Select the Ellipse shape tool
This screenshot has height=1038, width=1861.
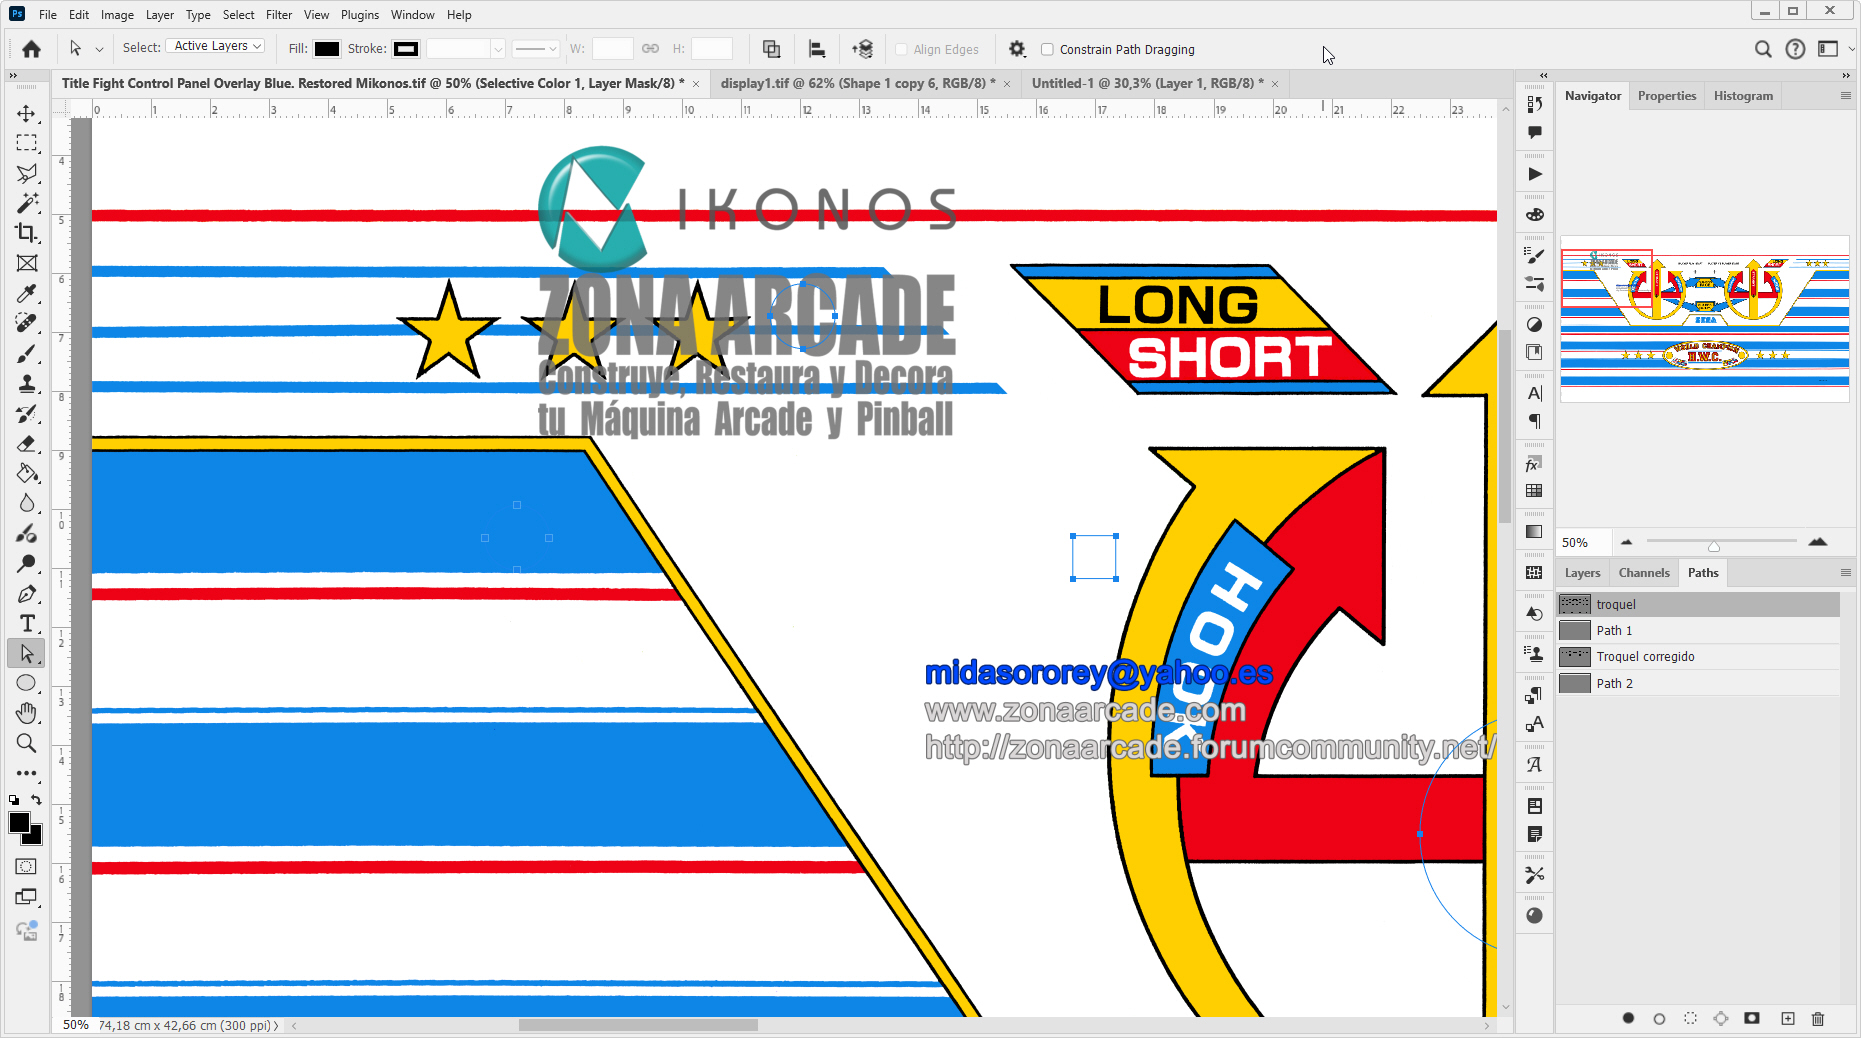pyautogui.click(x=27, y=684)
